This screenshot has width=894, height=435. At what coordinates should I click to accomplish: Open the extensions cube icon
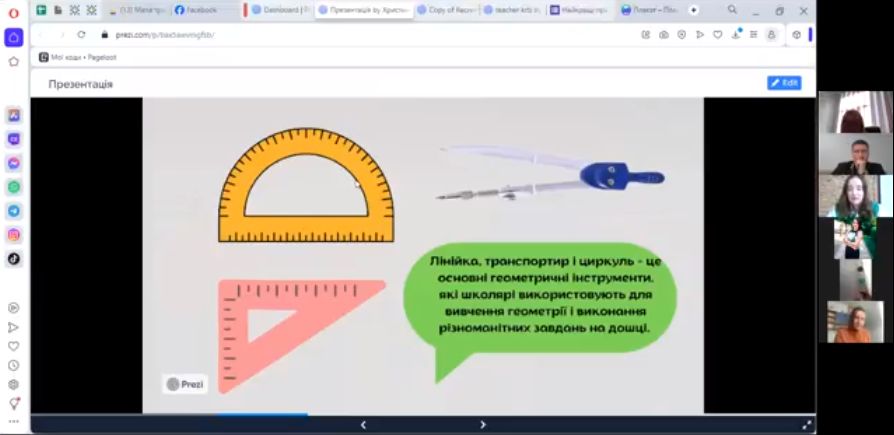click(x=797, y=34)
